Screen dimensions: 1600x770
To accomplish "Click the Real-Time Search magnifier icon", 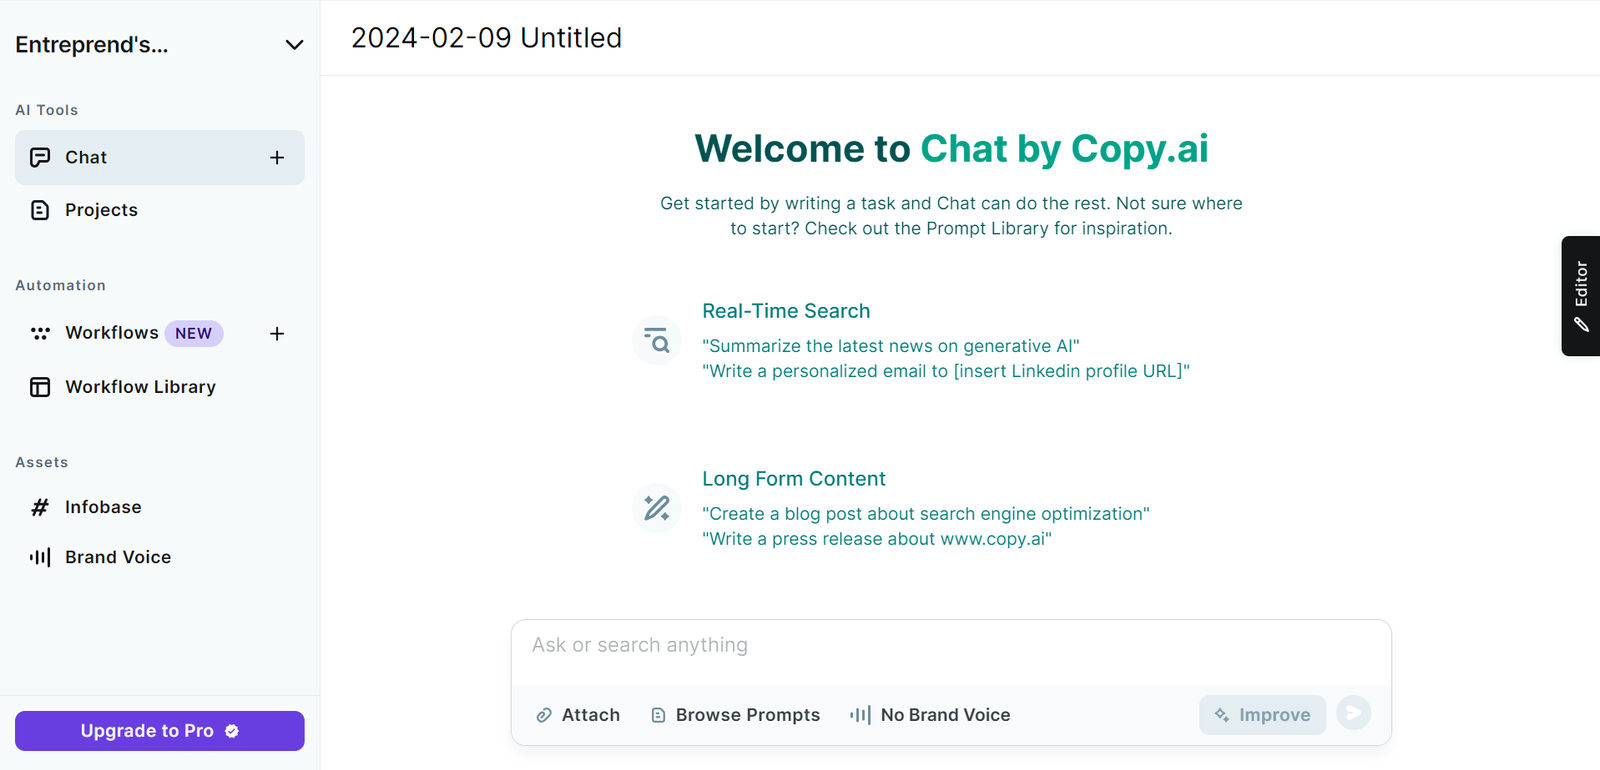I will [x=657, y=341].
